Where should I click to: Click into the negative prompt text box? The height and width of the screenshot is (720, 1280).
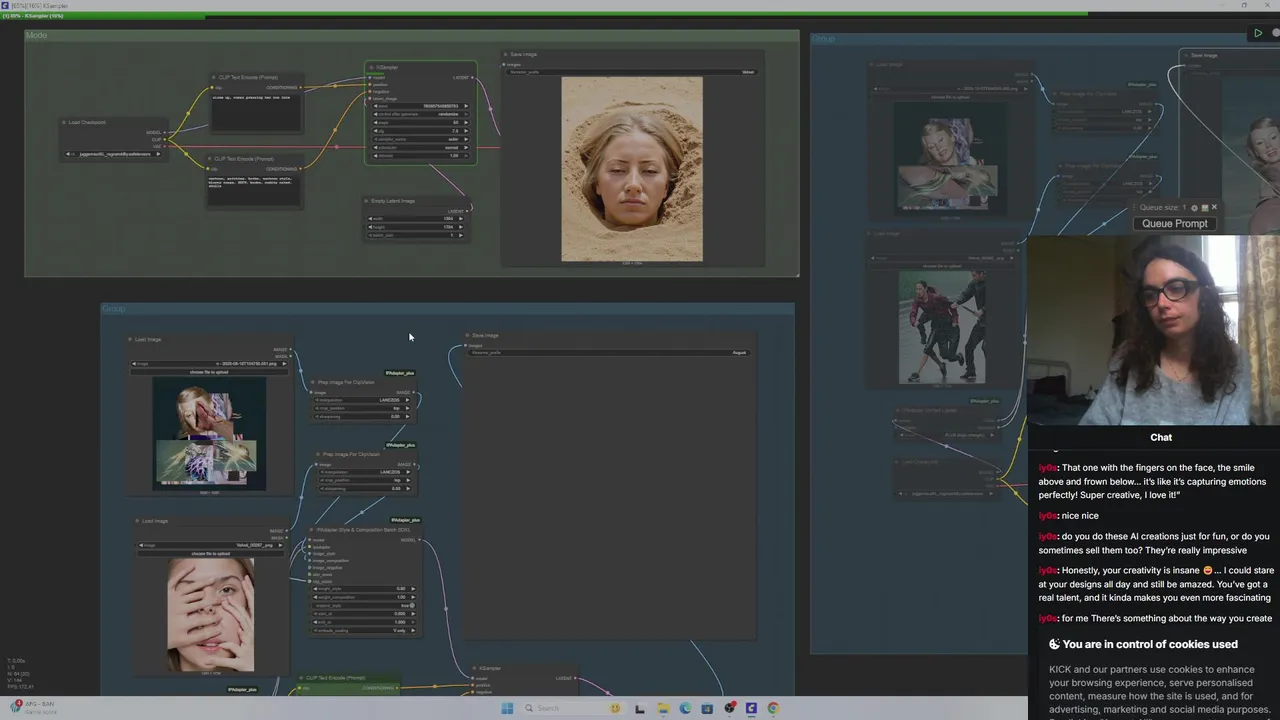pos(254,191)
